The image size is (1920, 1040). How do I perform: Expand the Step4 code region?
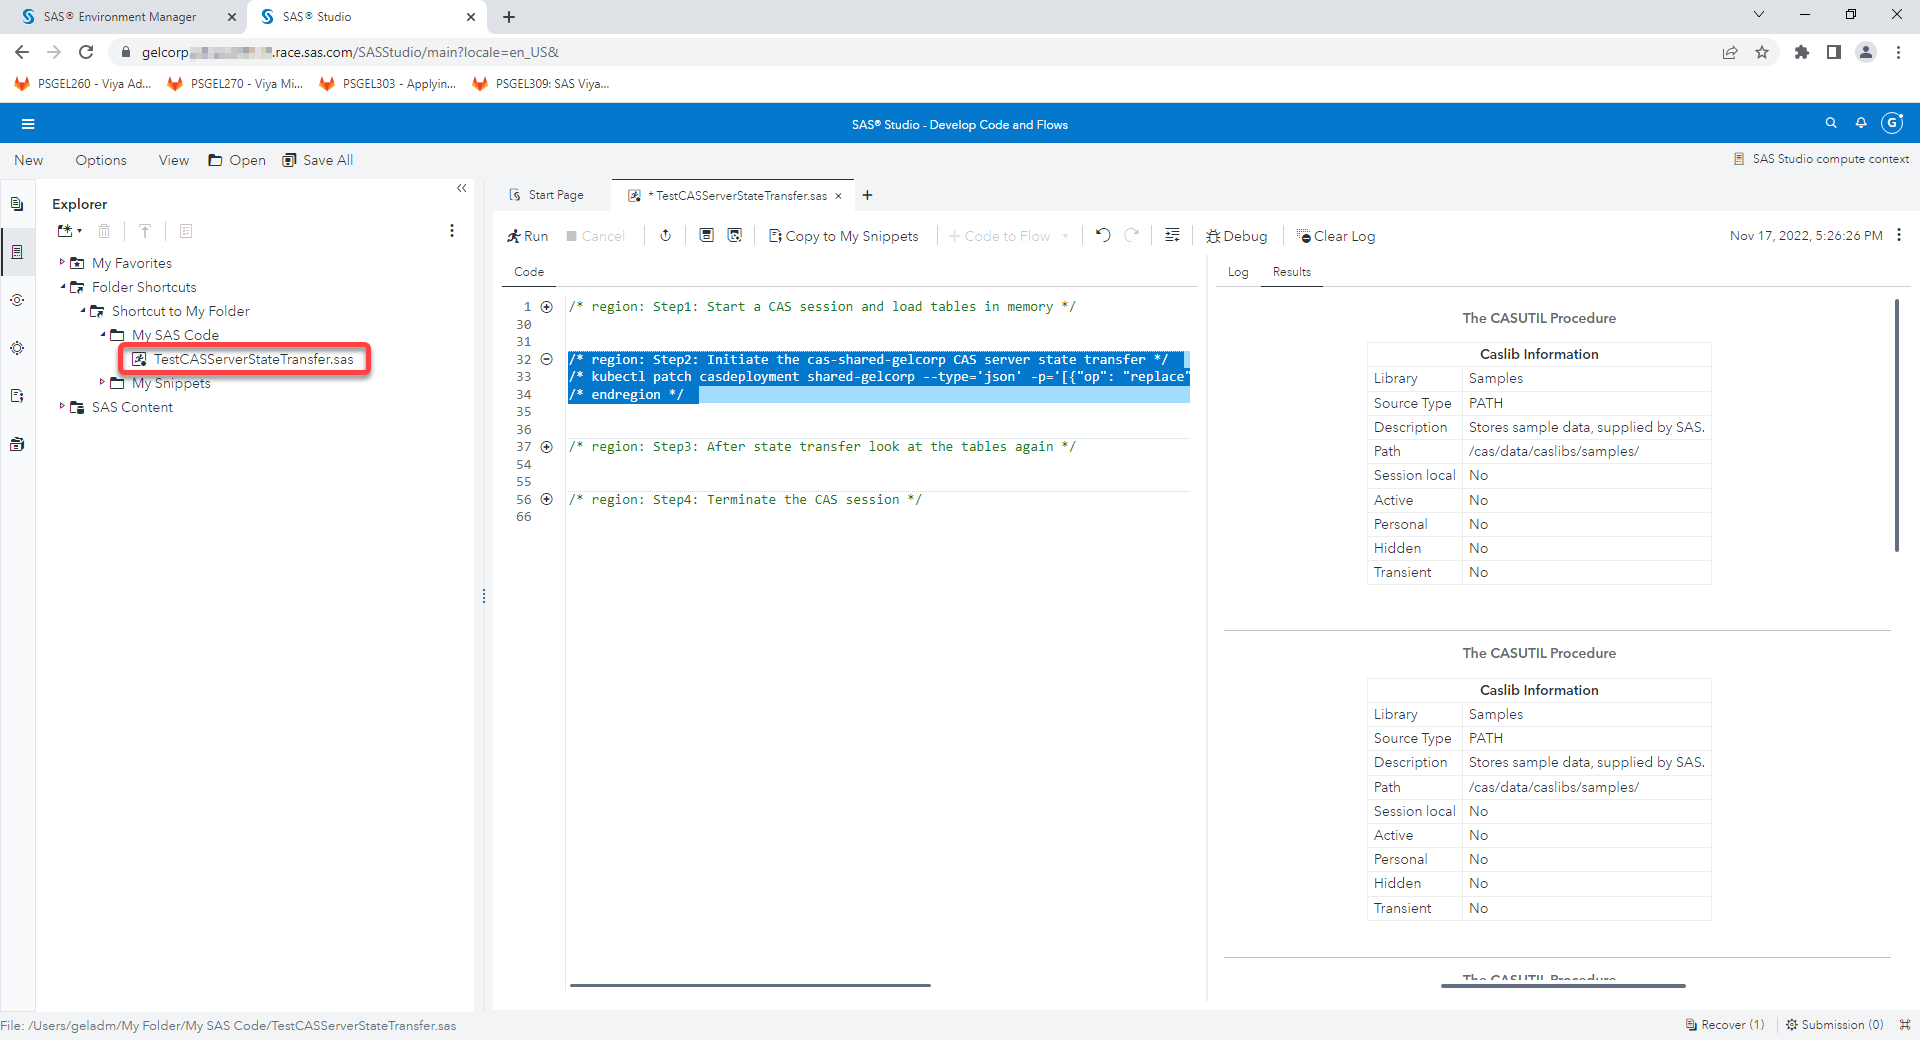[x=547, y=499]
